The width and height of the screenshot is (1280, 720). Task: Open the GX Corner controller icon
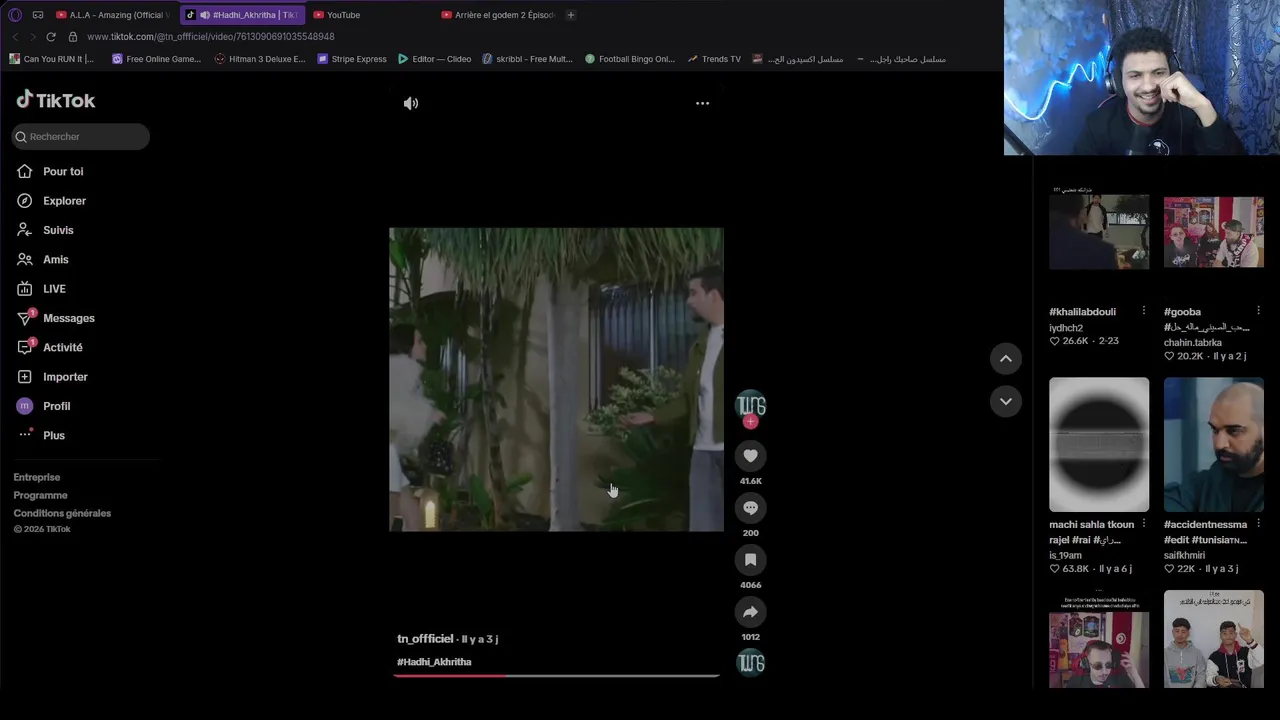(38, 15)
